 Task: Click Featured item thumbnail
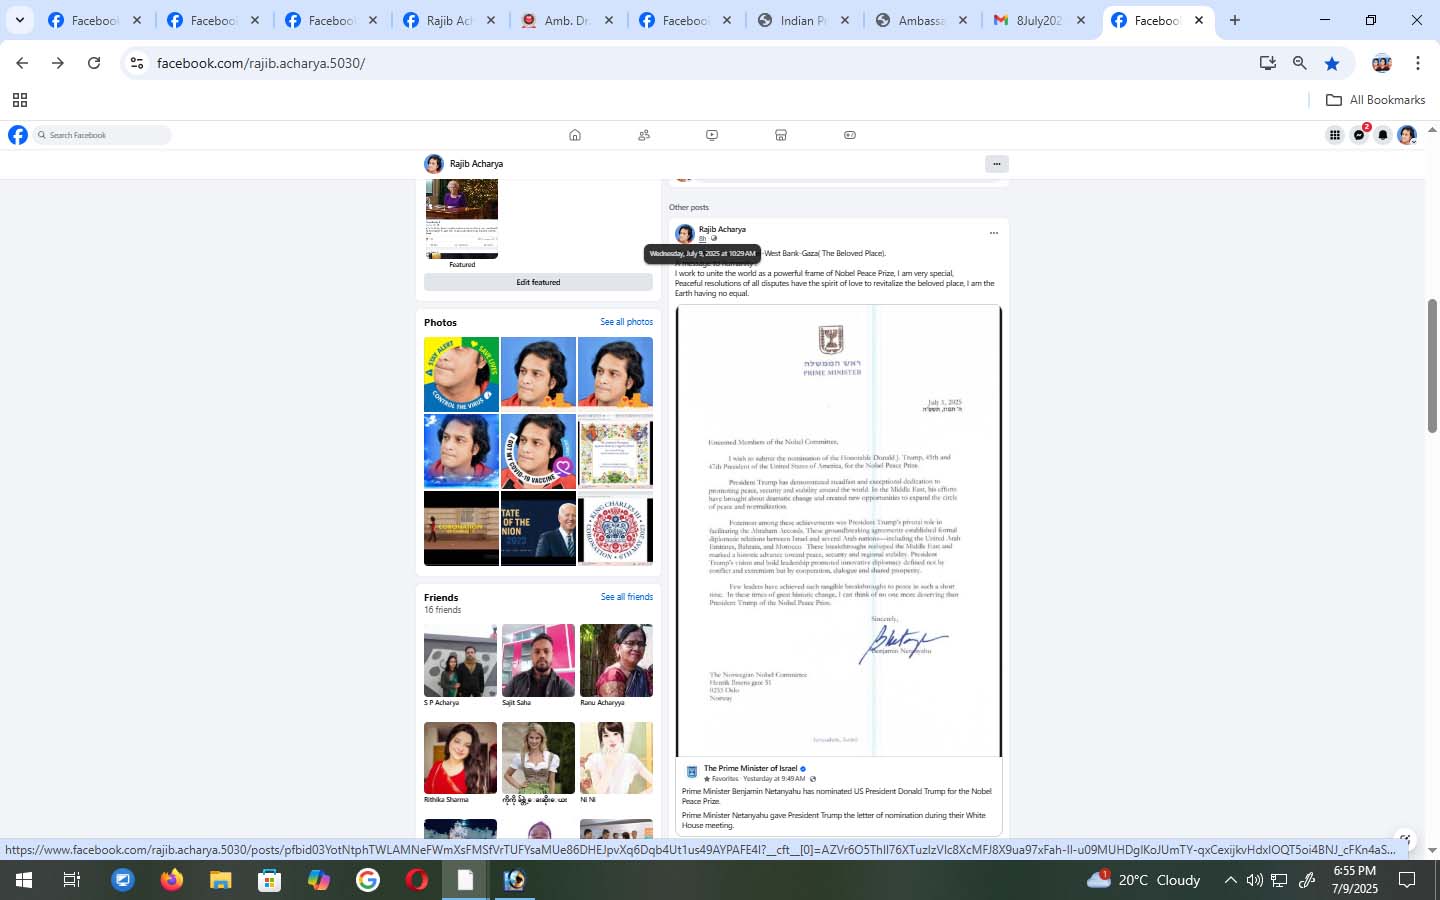462,219
